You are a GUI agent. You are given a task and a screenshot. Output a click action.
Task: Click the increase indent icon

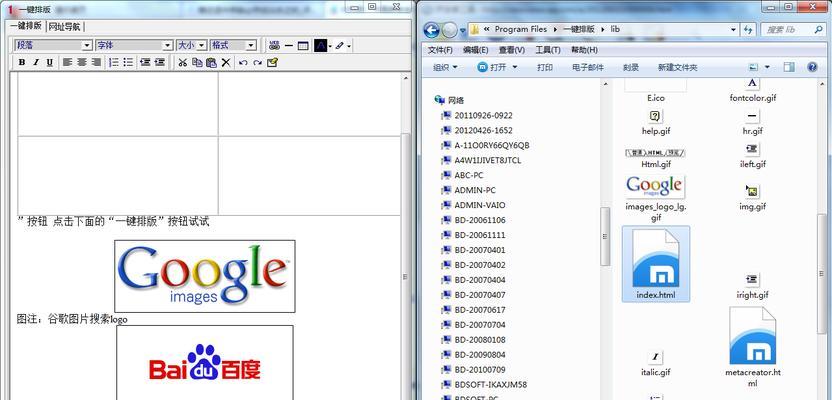coord(159,63)
